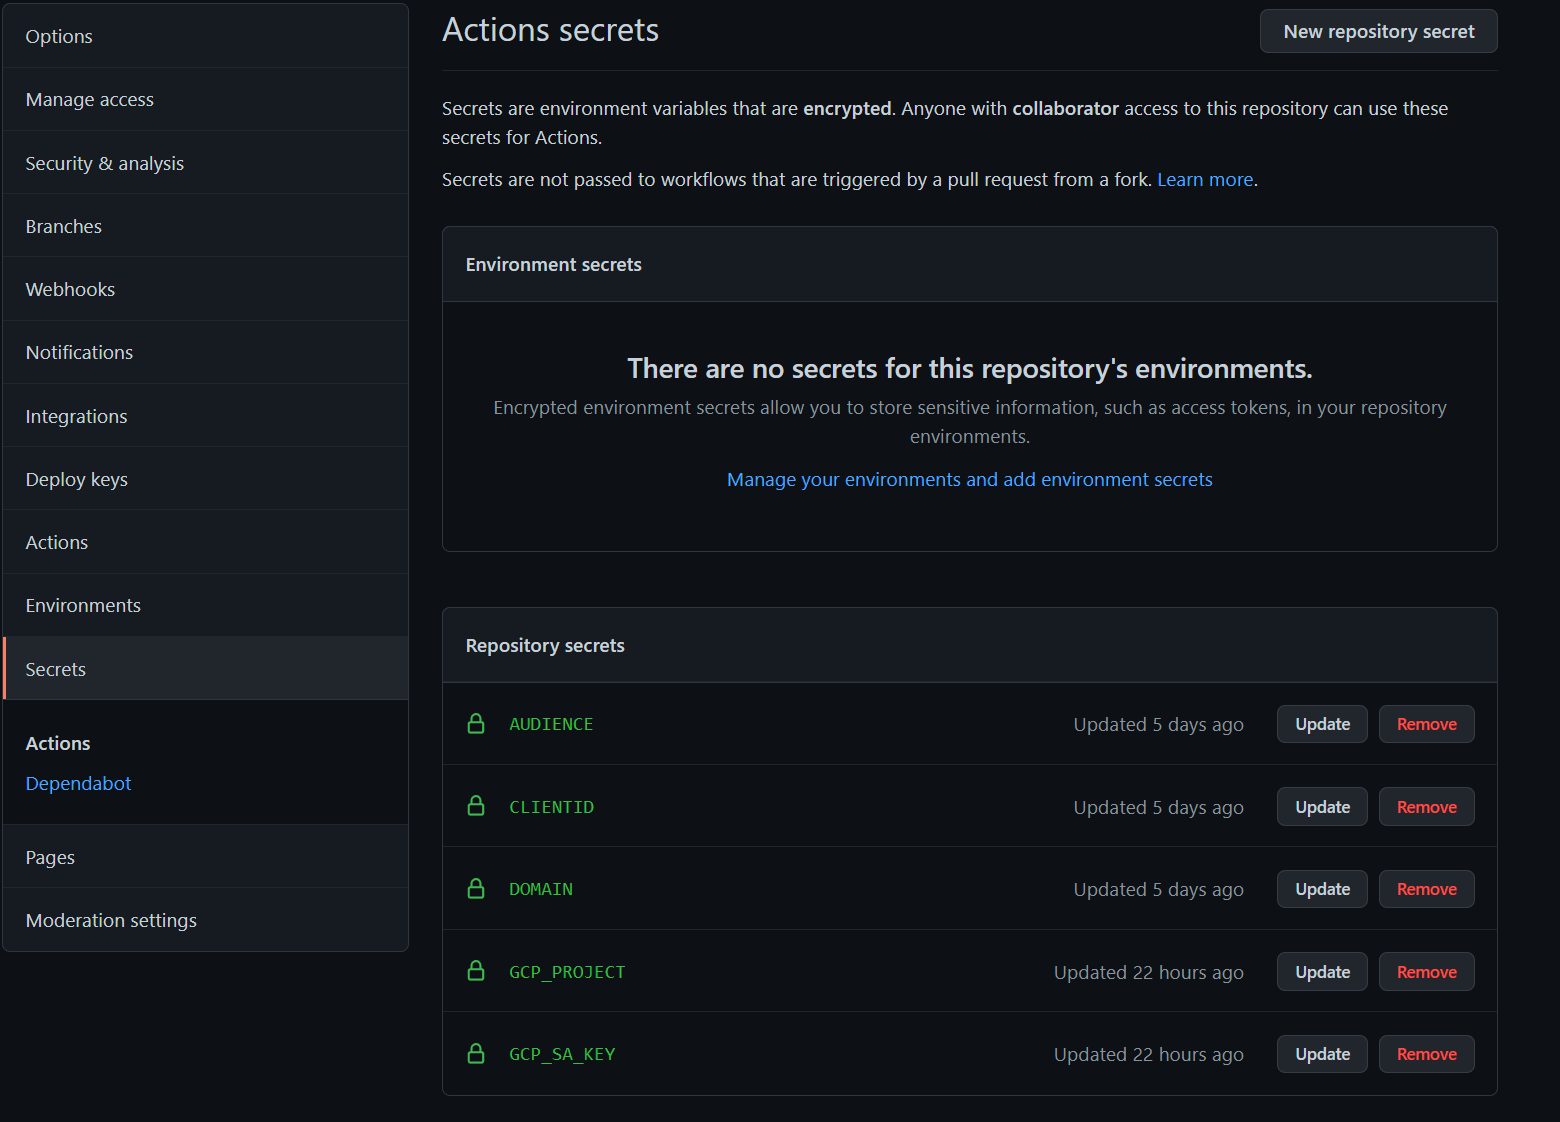Select Deploy keys in sidebar
Viewport: 1560px width, 1122px height.
(x=77, y=480)
